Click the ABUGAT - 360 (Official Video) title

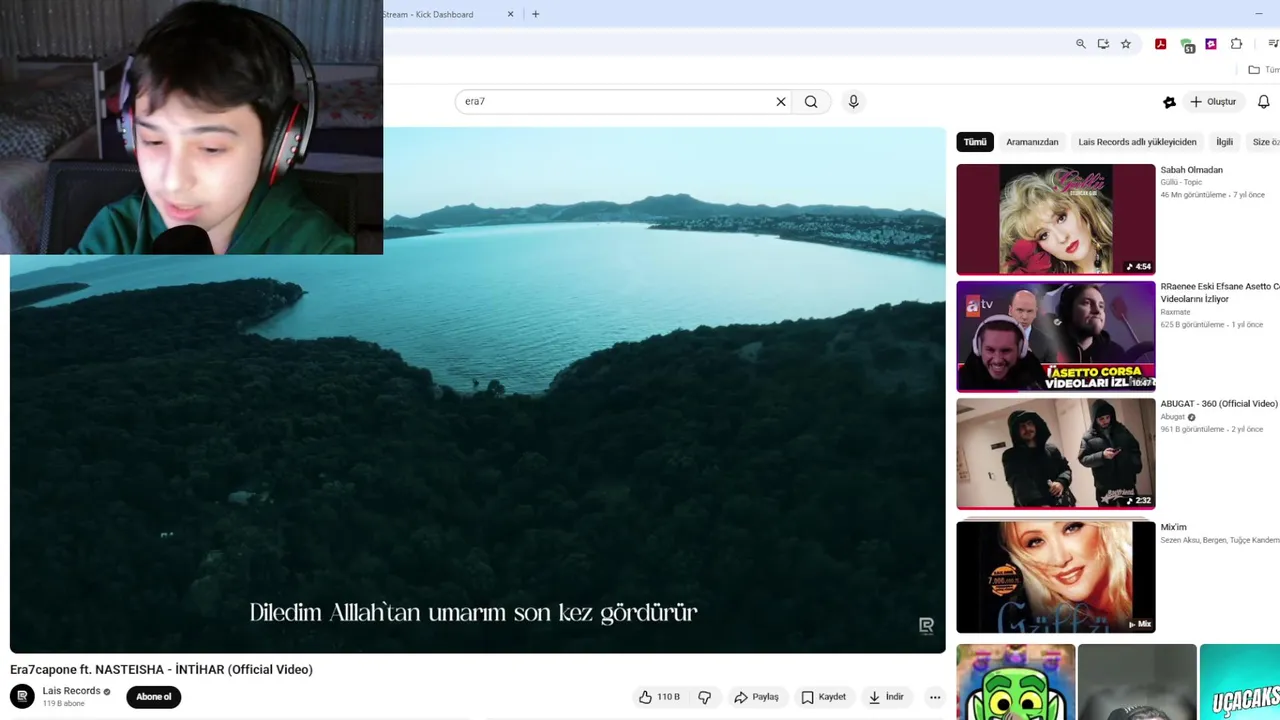point(1219,404)
